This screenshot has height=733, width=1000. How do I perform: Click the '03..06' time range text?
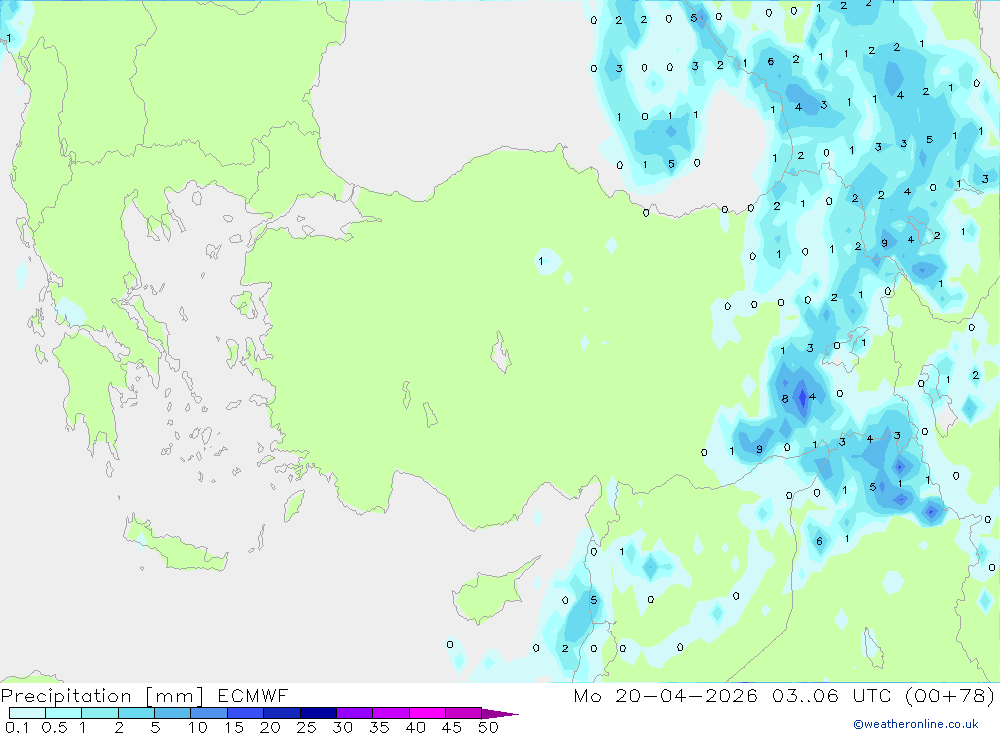click(x=805, y=695)
